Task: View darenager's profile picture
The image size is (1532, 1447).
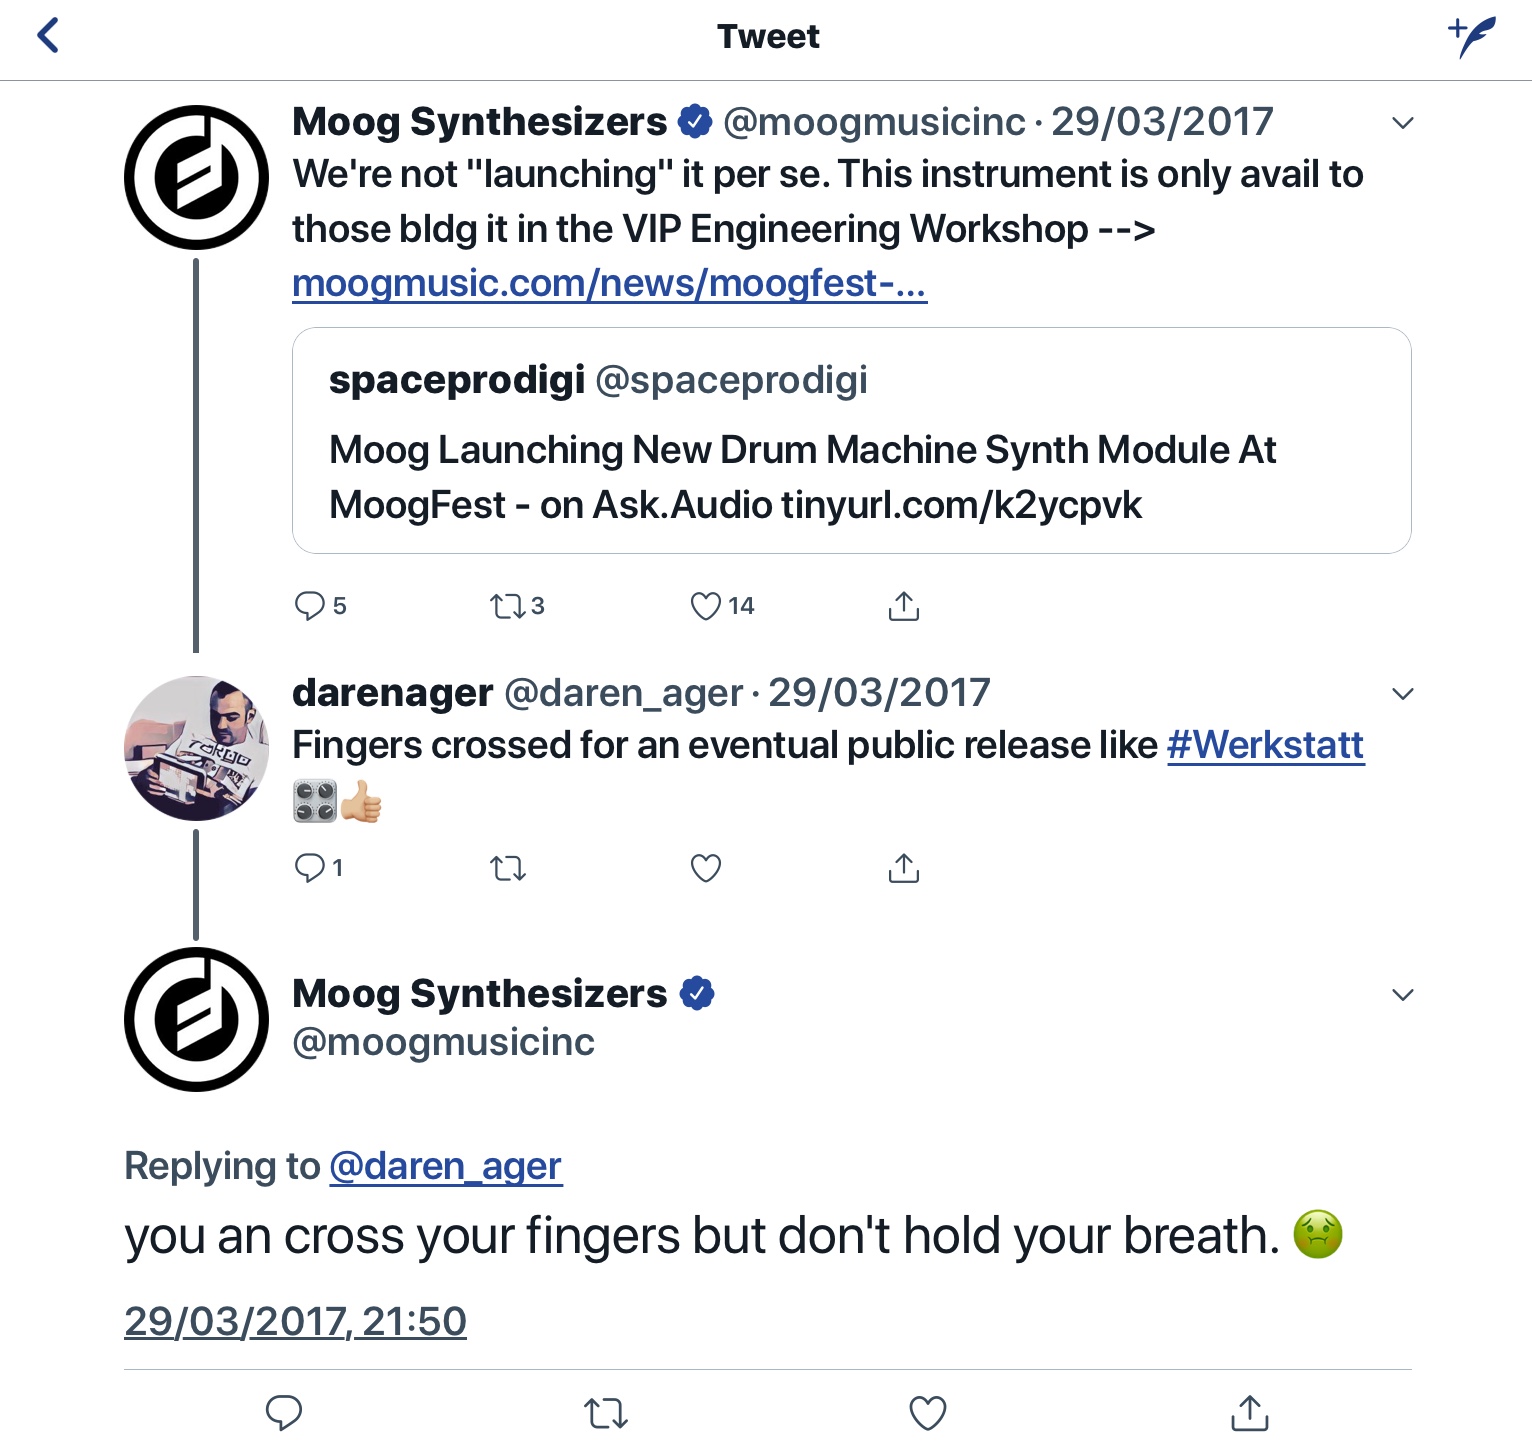Action: tap(196, 748)
